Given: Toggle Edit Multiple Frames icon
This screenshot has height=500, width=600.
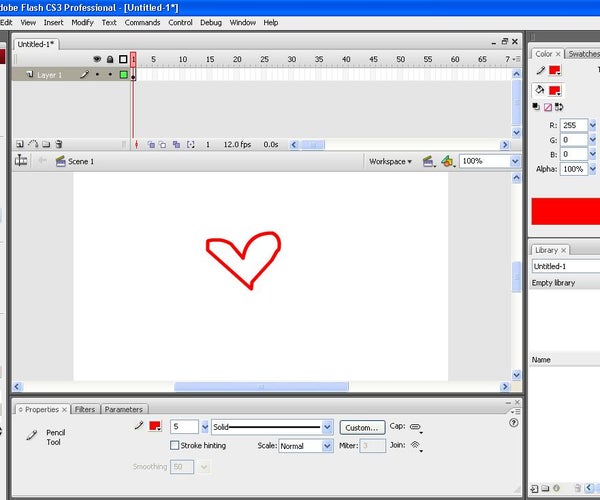Looking at the screenshot, I should pos(176,145).
